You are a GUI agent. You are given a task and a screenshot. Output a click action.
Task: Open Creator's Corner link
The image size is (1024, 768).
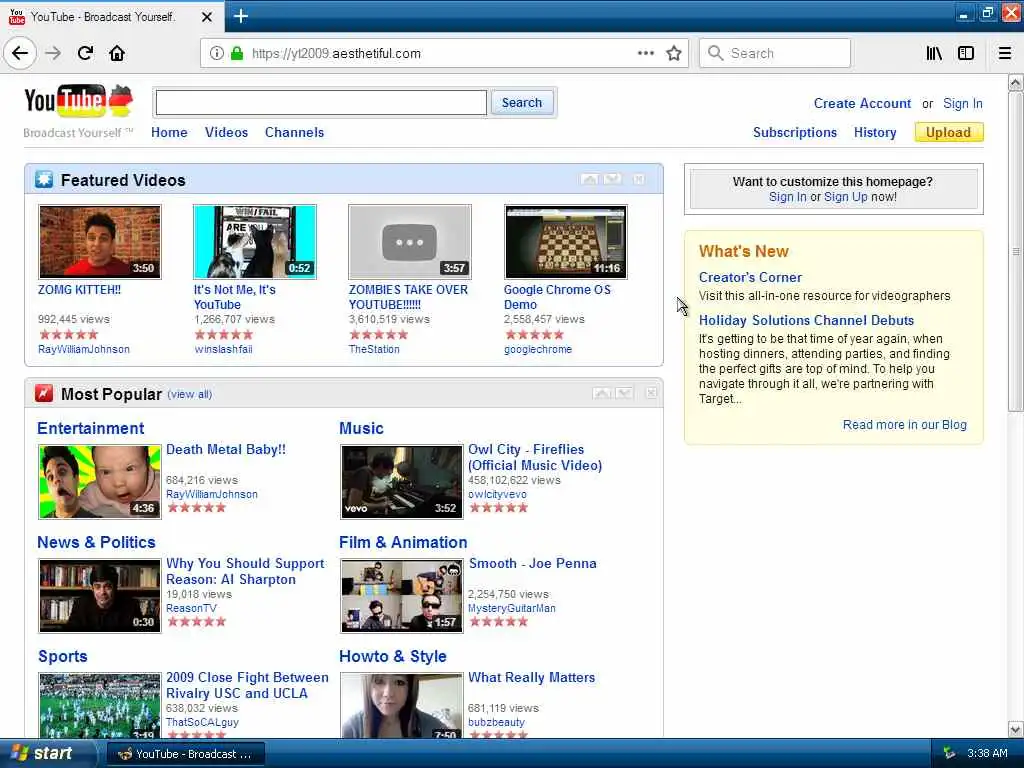[750, 277]
